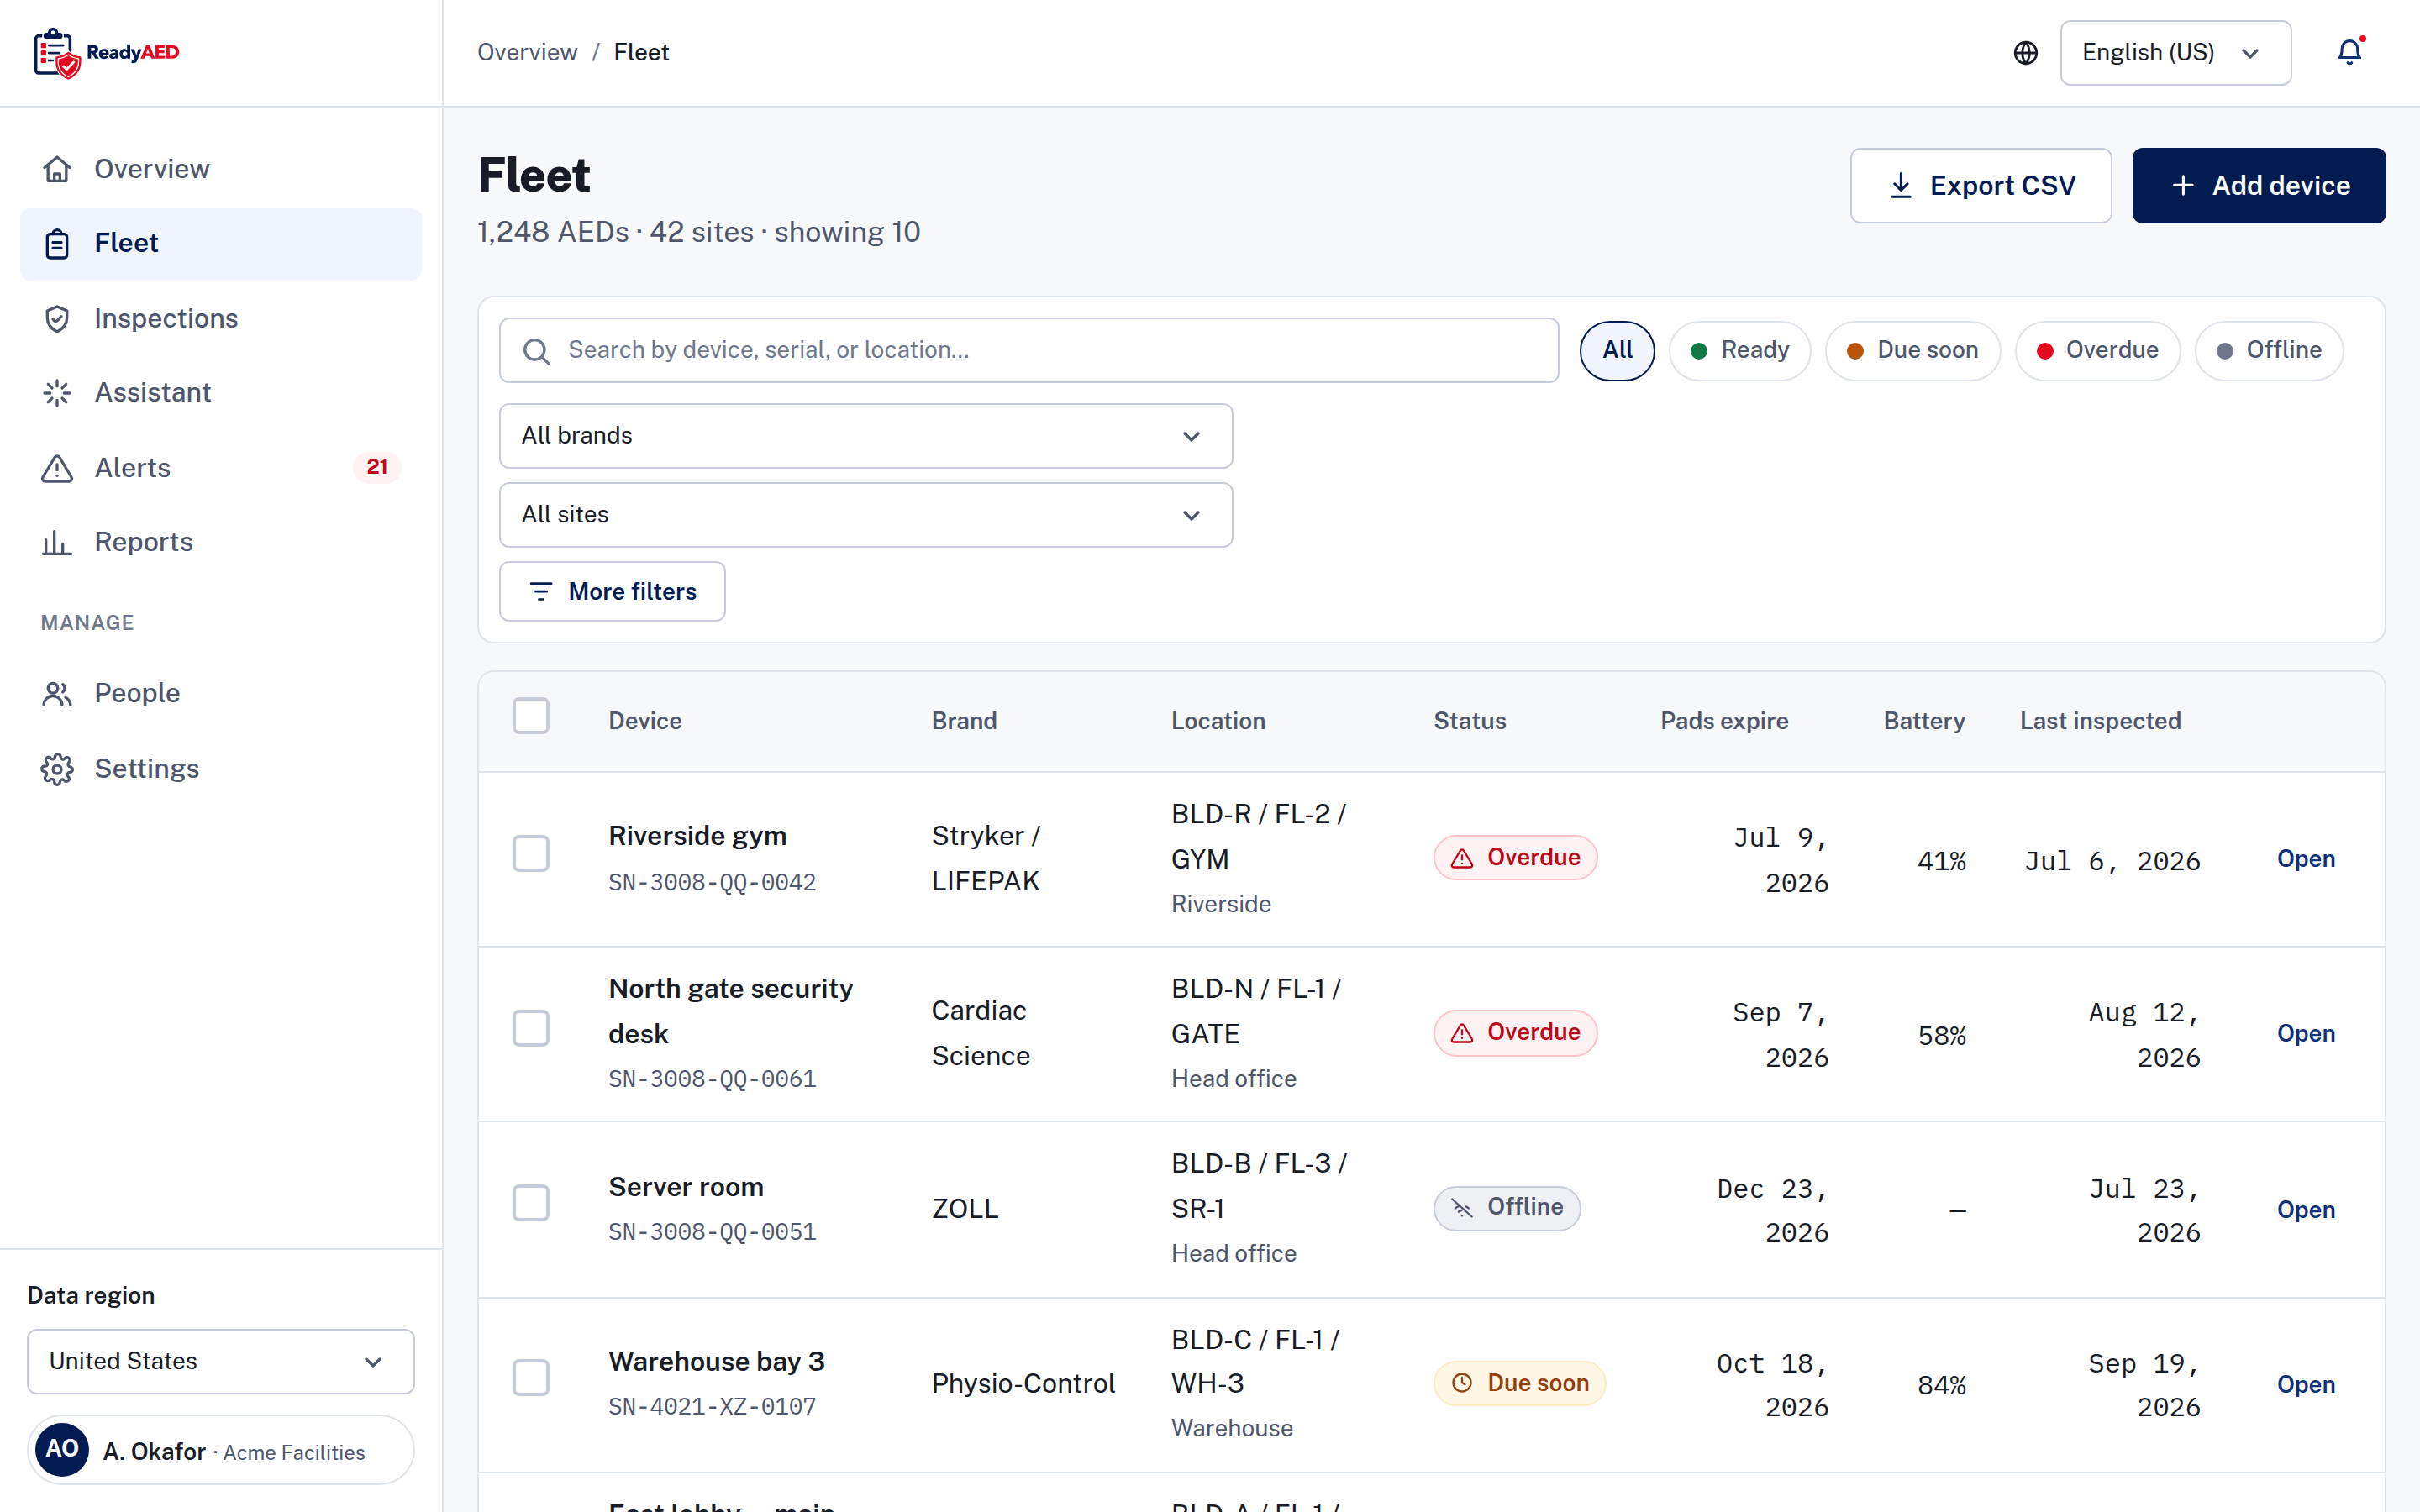The image size is (2420, 1512).
Task: Check the Riverside gym row checkbox
Action: coord(531,854)
